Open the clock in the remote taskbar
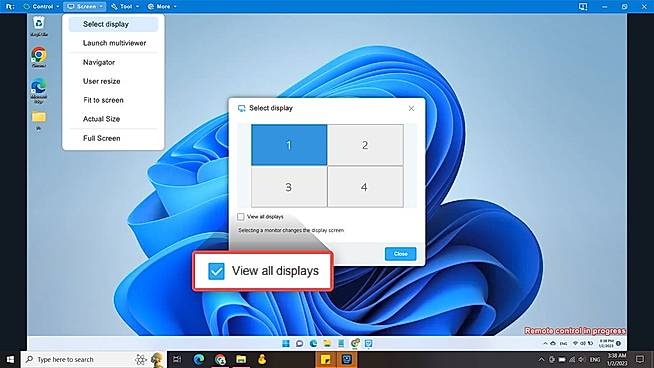 click(606, 343)
